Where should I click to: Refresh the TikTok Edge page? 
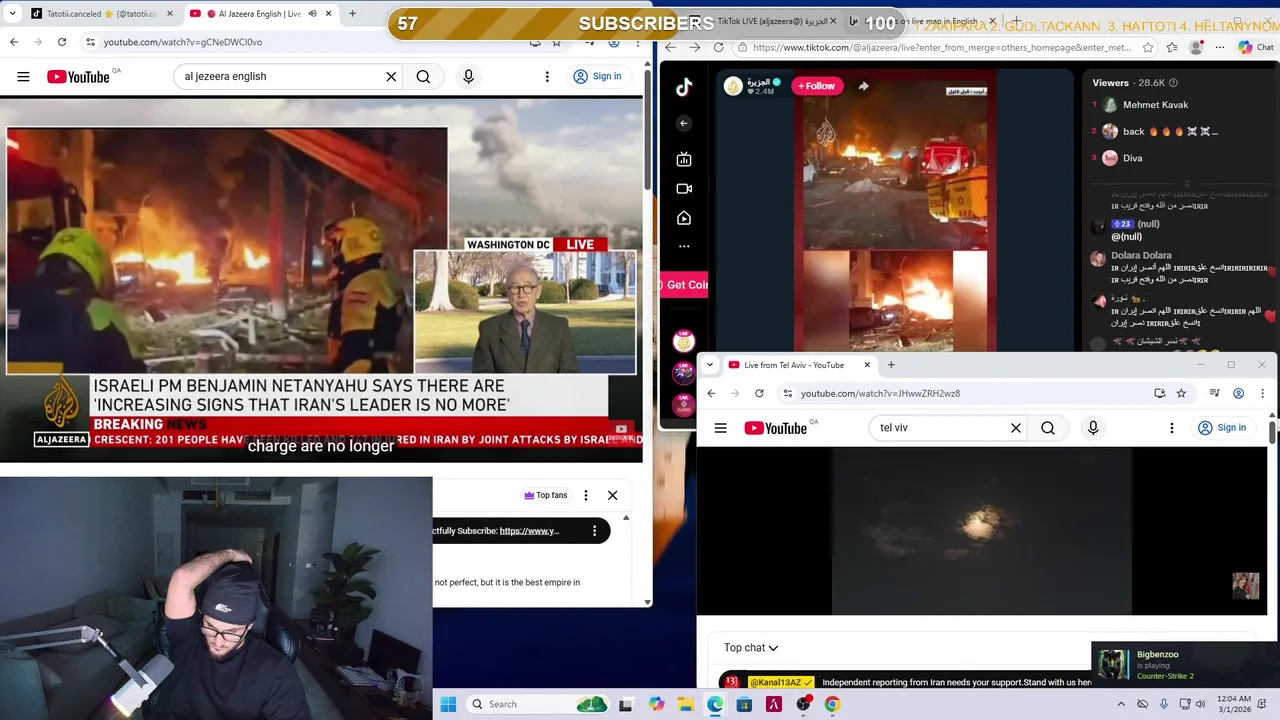tap(718, 47)
